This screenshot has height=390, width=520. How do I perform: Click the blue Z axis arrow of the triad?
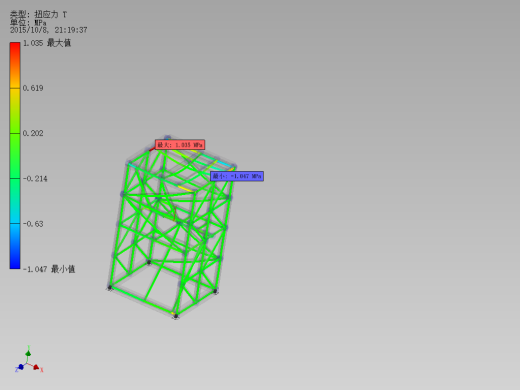pyautogui.click(x=20, y=367)
